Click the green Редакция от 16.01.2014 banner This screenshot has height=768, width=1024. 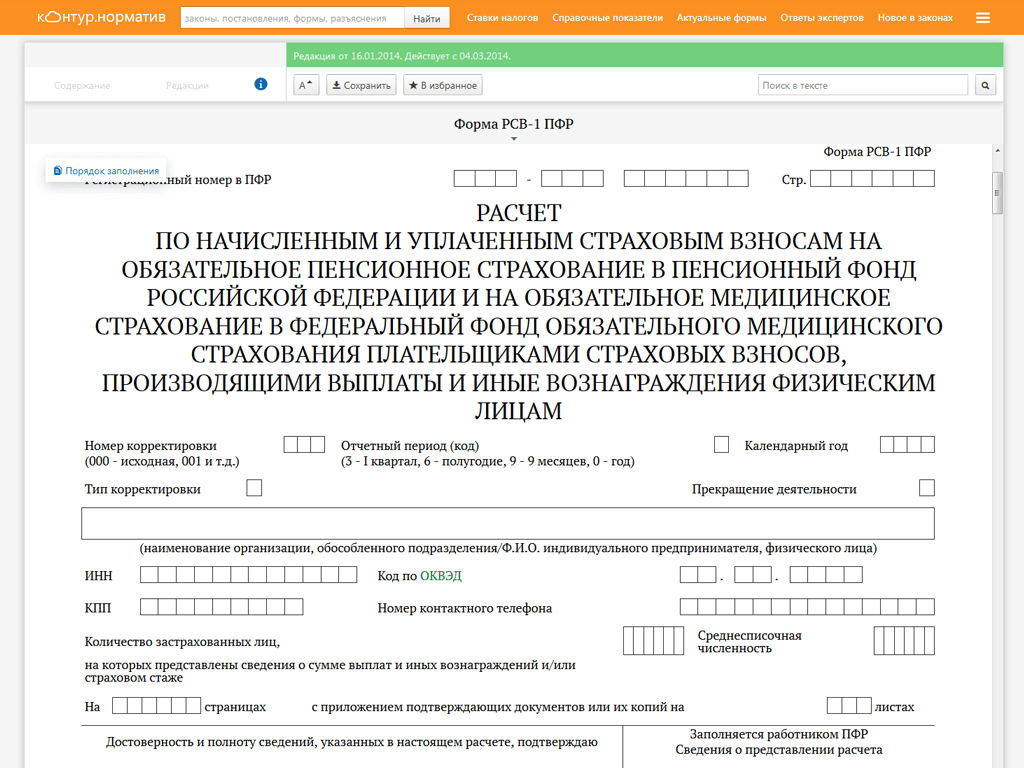(x=645, y=56)
